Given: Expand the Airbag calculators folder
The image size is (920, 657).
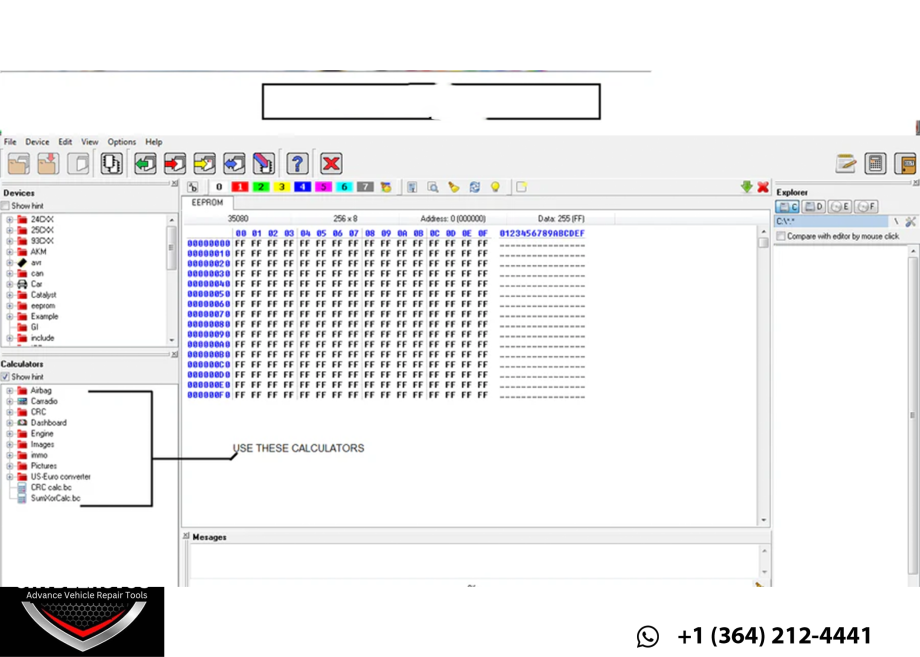Looking at the screenshot, I should pos(9,391).
